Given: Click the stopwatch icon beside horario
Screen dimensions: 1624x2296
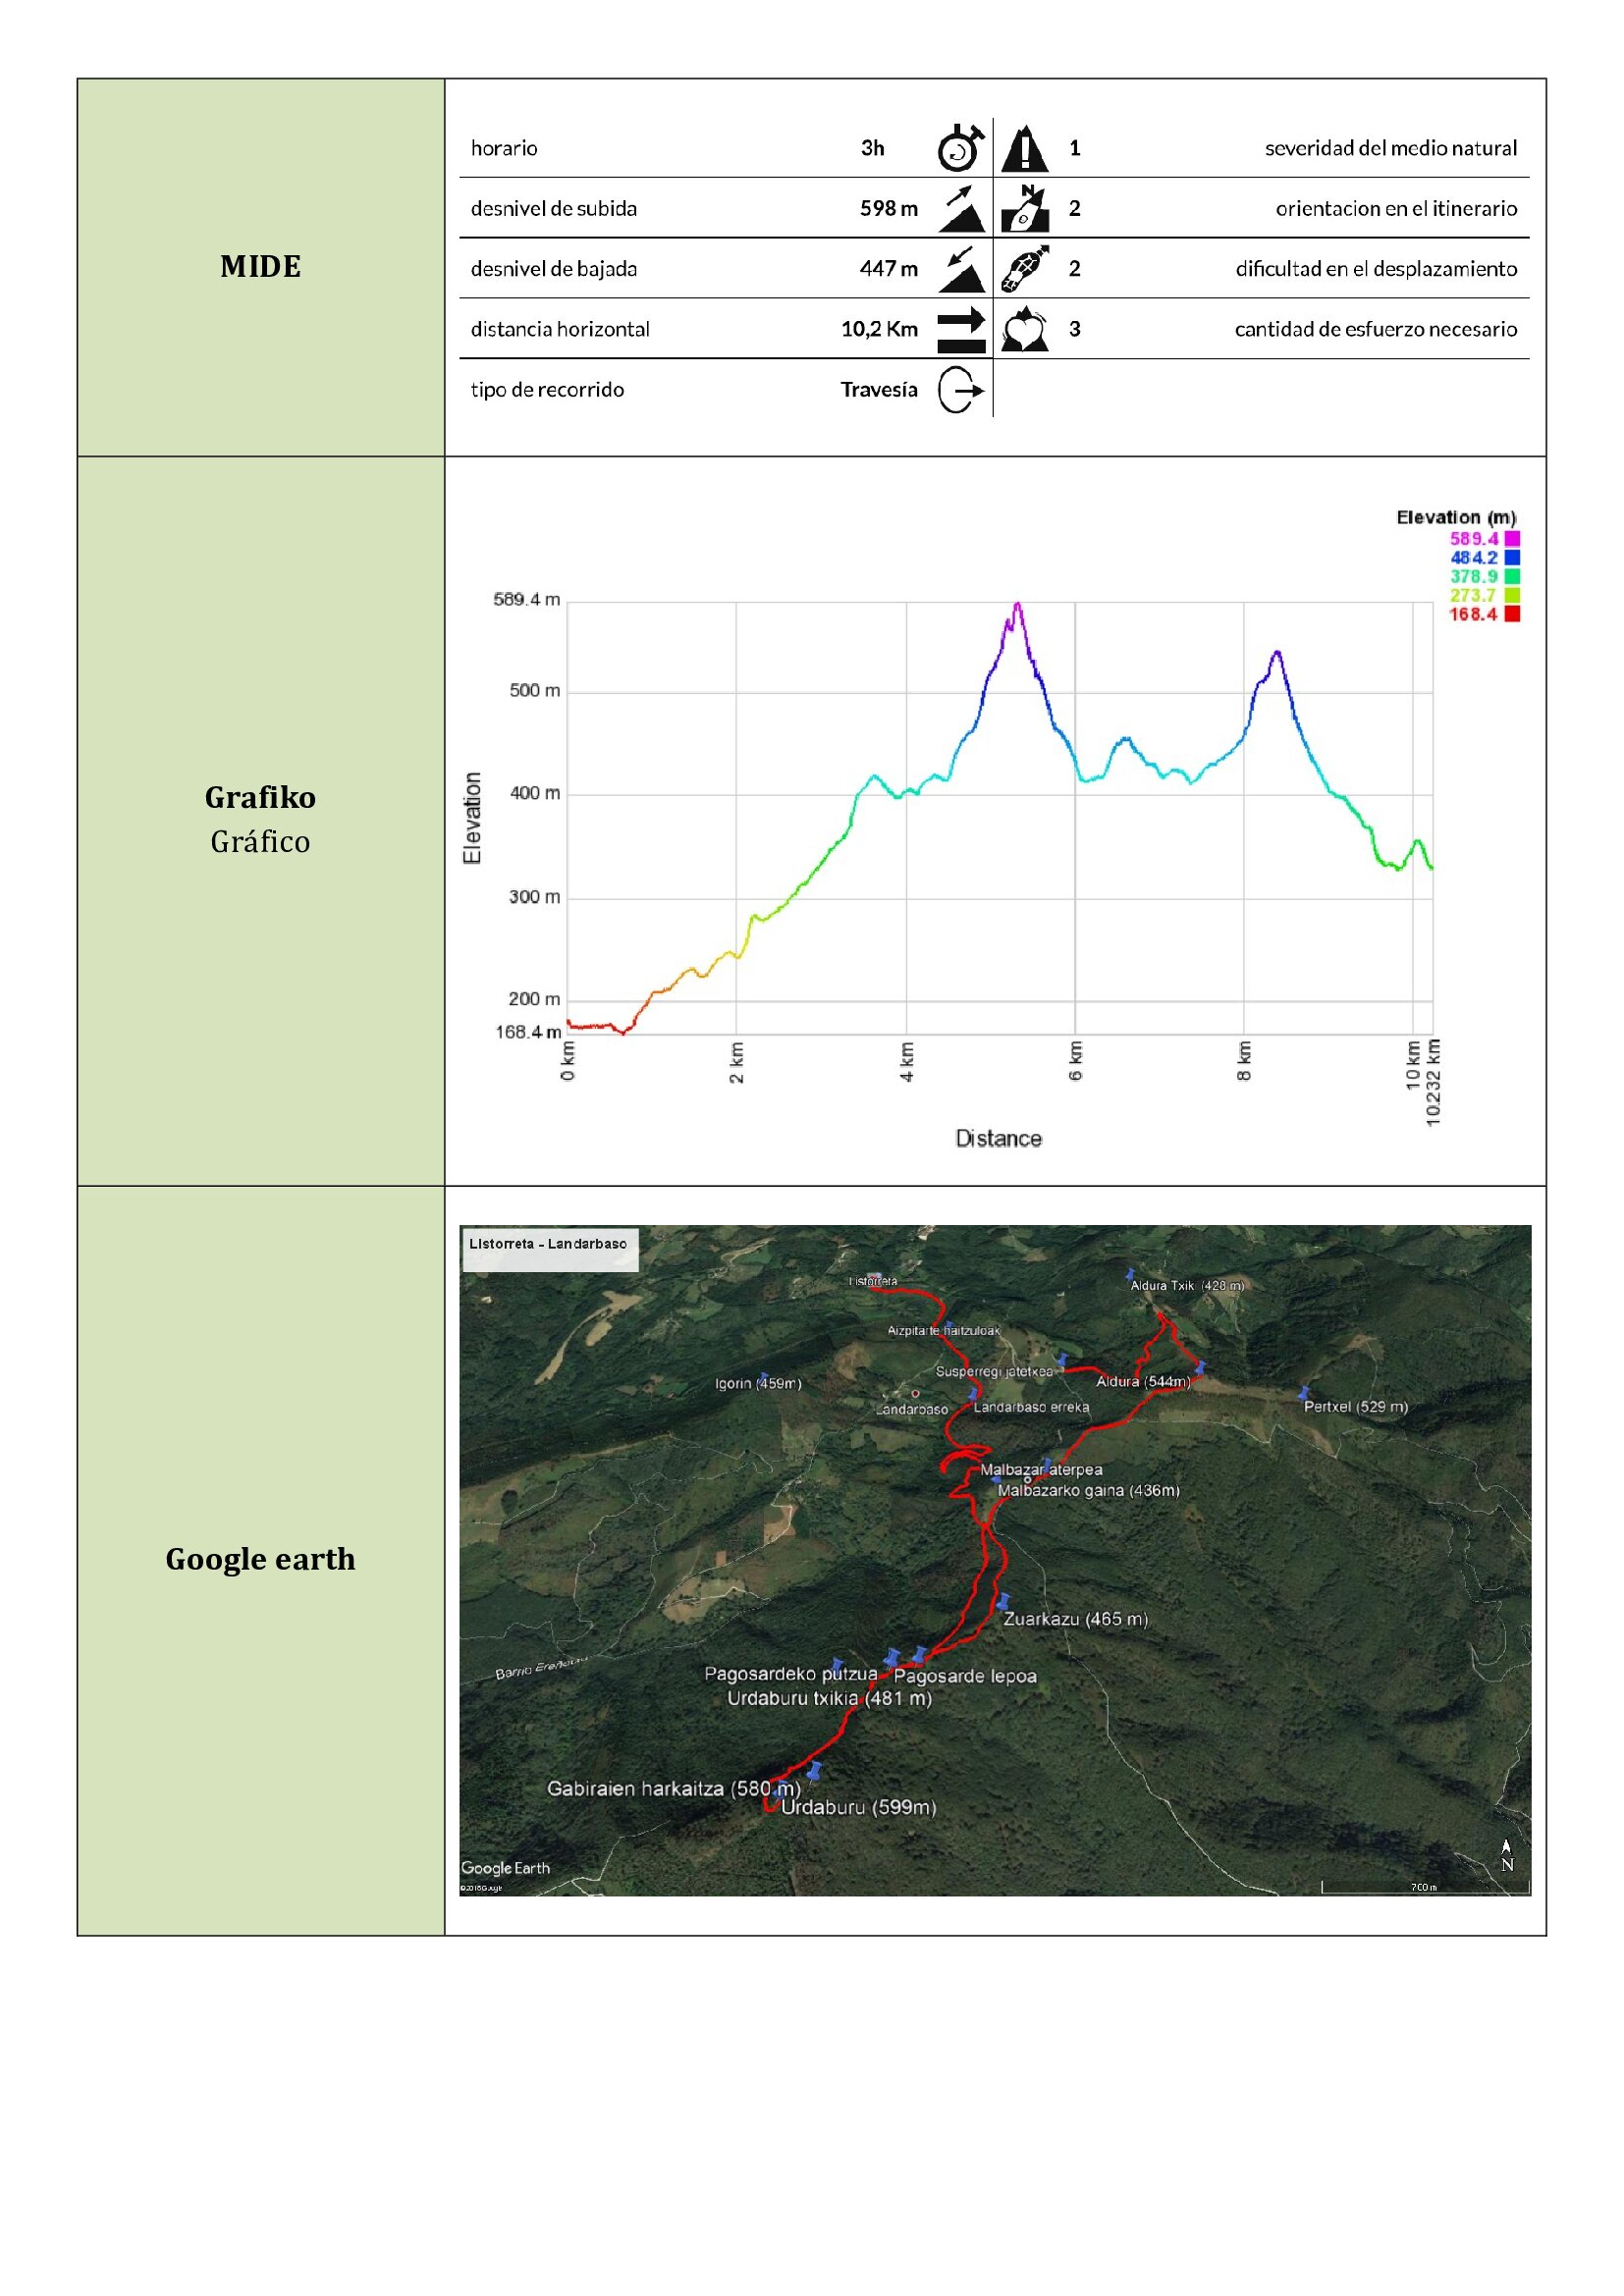Looking at the screenshot, I should coord(960,149).
